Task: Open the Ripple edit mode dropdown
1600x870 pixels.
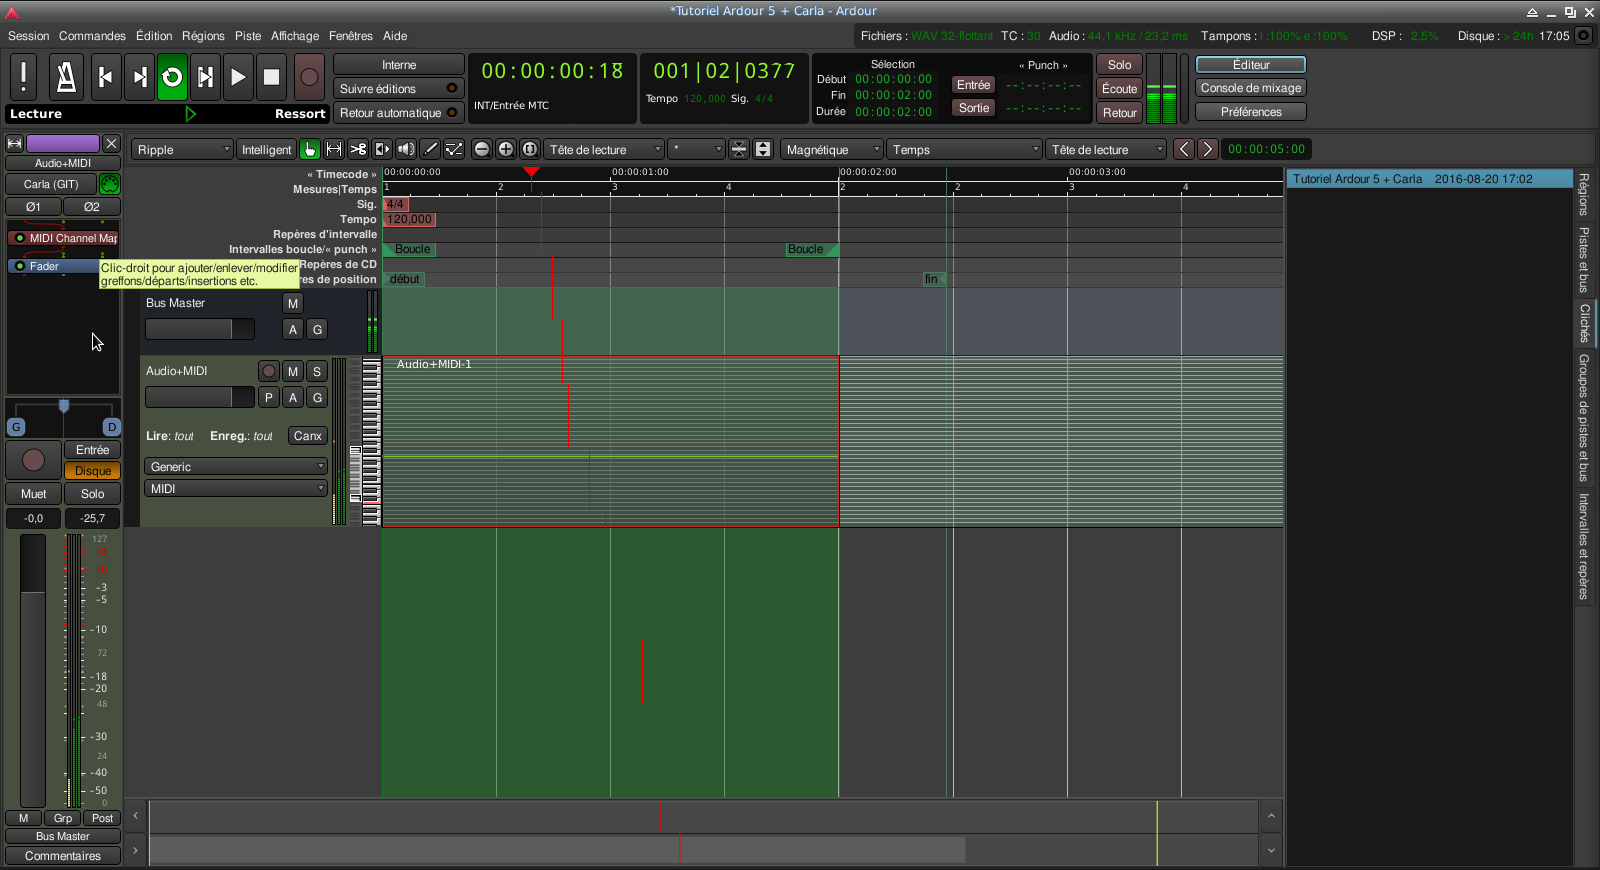Action: coord(183,150)
